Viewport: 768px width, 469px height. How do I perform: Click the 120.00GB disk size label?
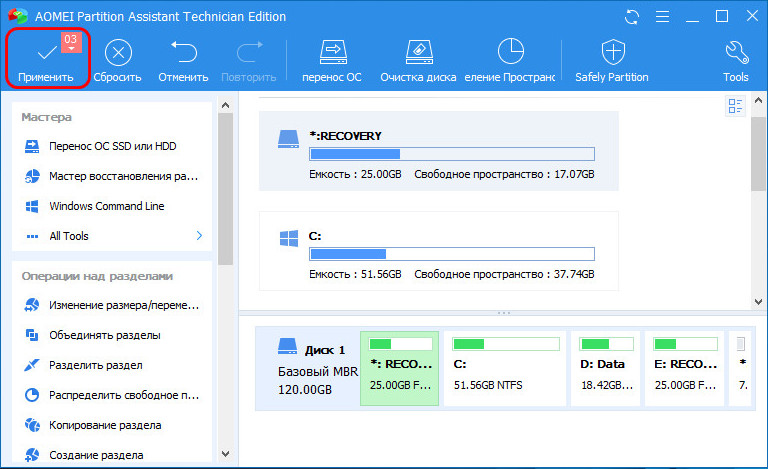[x=305, y=390]
